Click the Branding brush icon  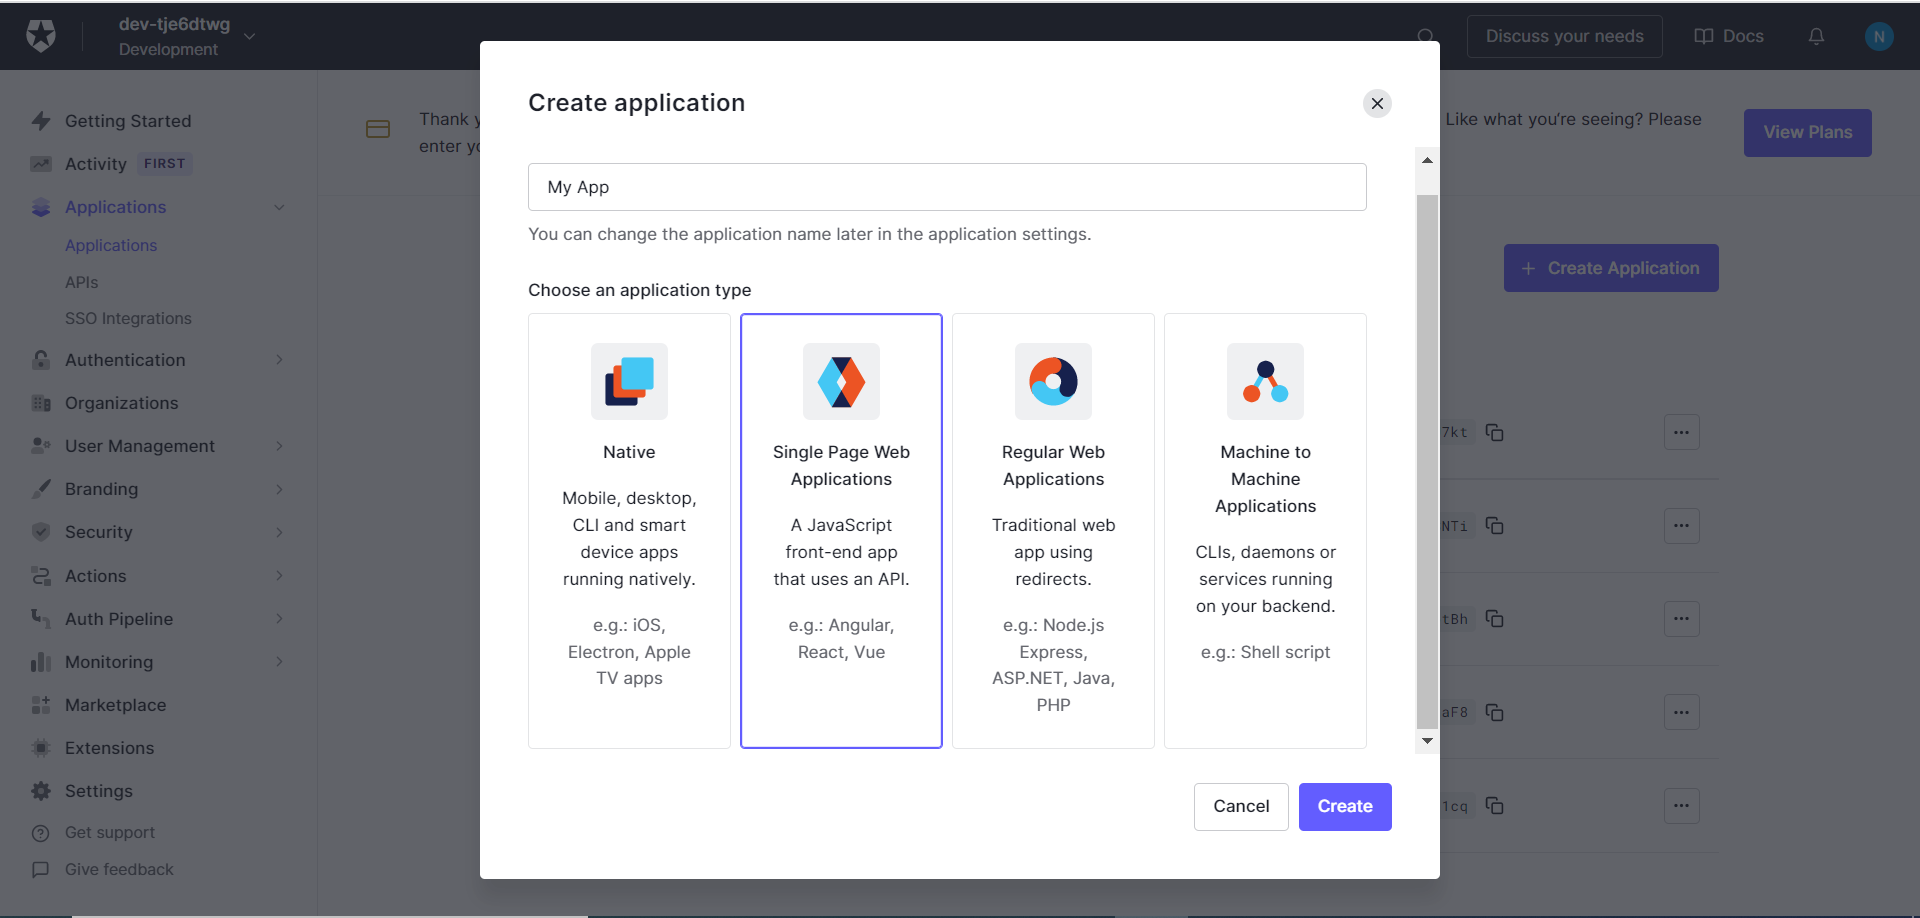click(41, 489)
